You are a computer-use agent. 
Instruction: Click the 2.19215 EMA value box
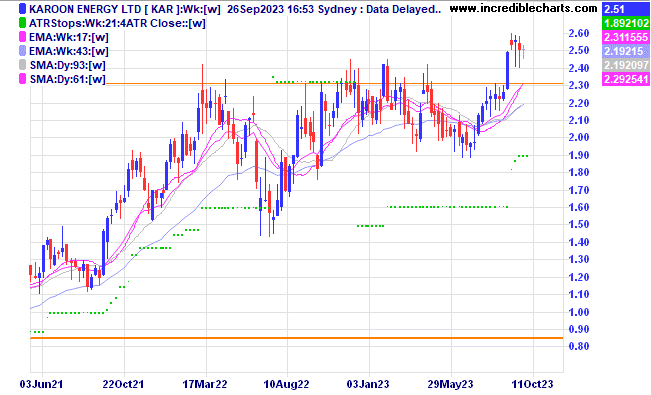[x=625, y=51]
